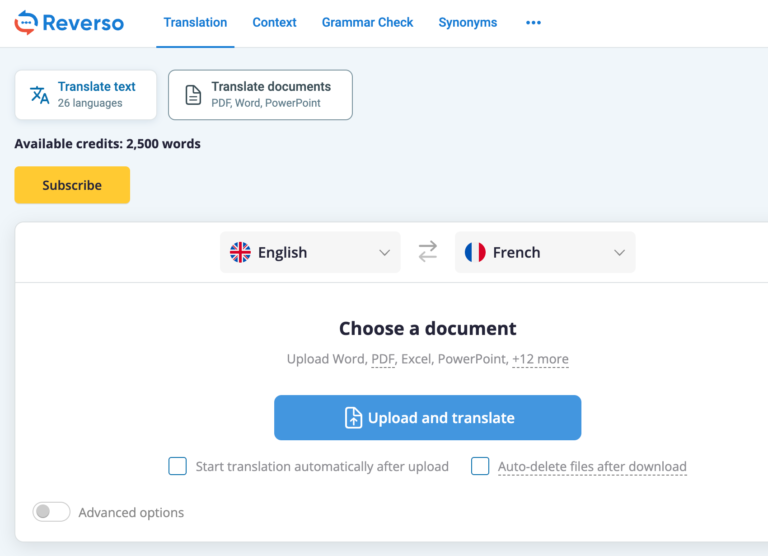Open the three-dots more menu
This screenshot has height=556, width=768.
[533, 23]
